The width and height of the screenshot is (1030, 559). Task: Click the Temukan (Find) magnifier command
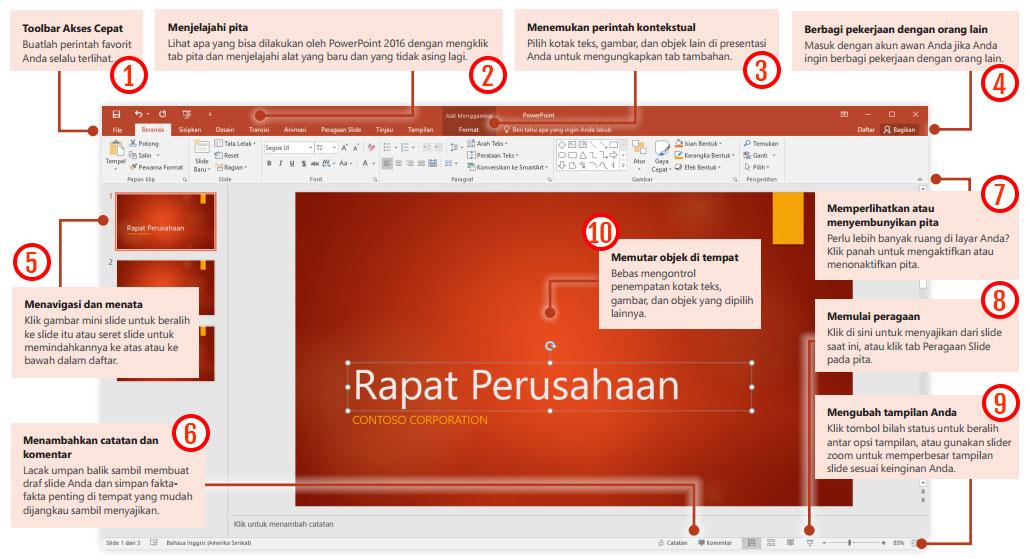pos(761,143)
